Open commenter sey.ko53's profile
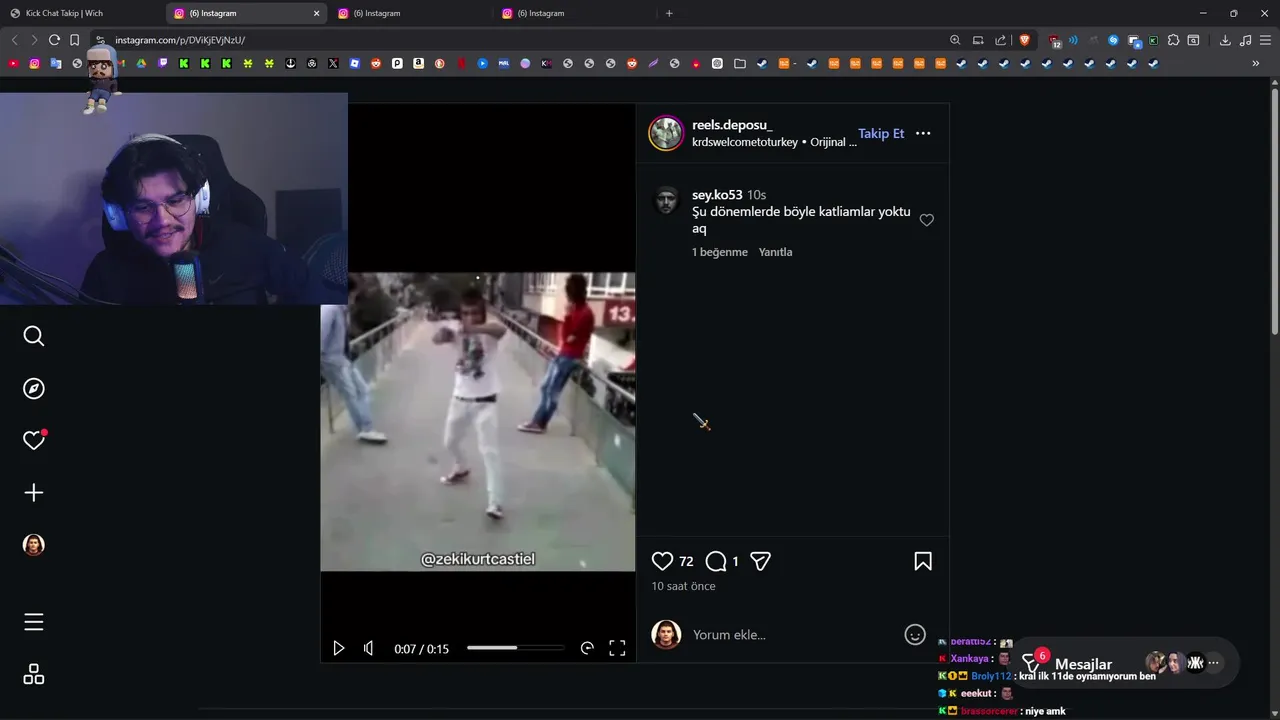The height and width of the screenshot is (720, 1280). tap(717, 195)
